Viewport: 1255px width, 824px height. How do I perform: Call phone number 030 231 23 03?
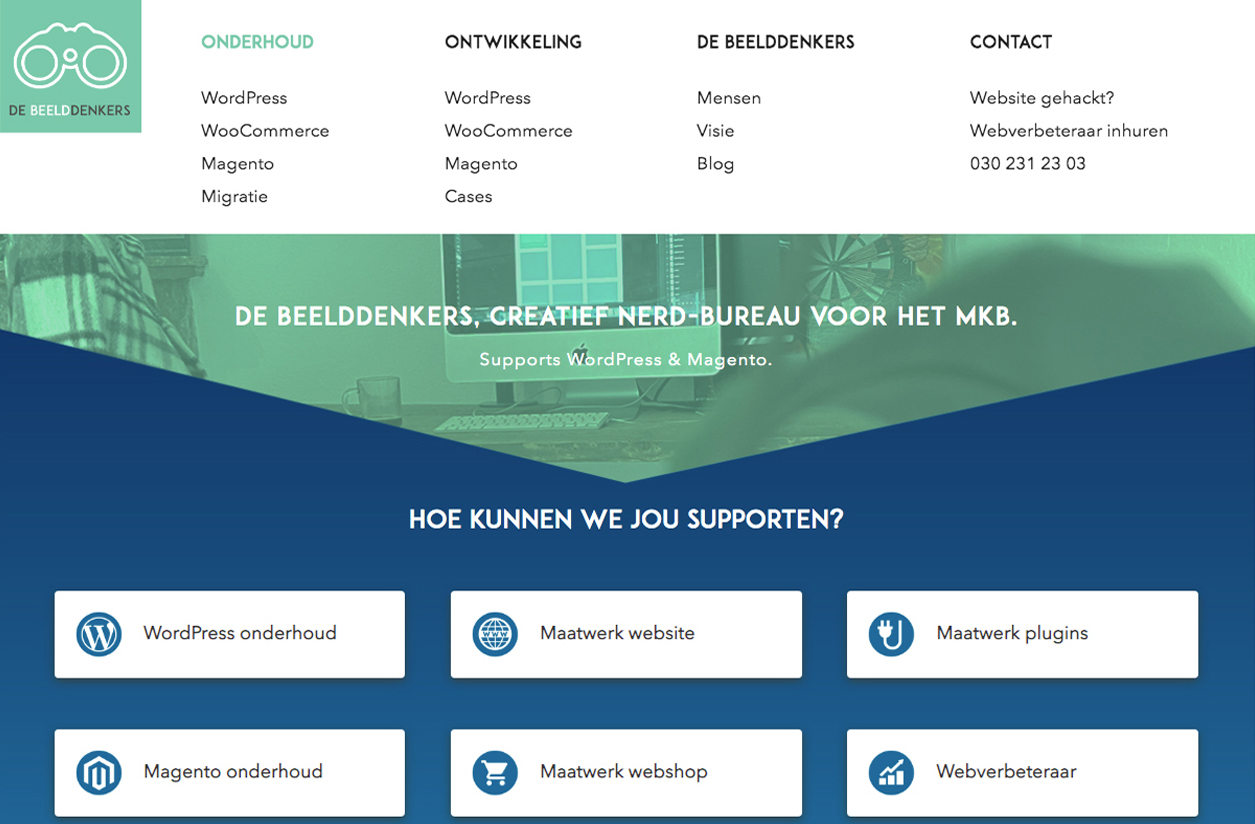[1027, 163]
